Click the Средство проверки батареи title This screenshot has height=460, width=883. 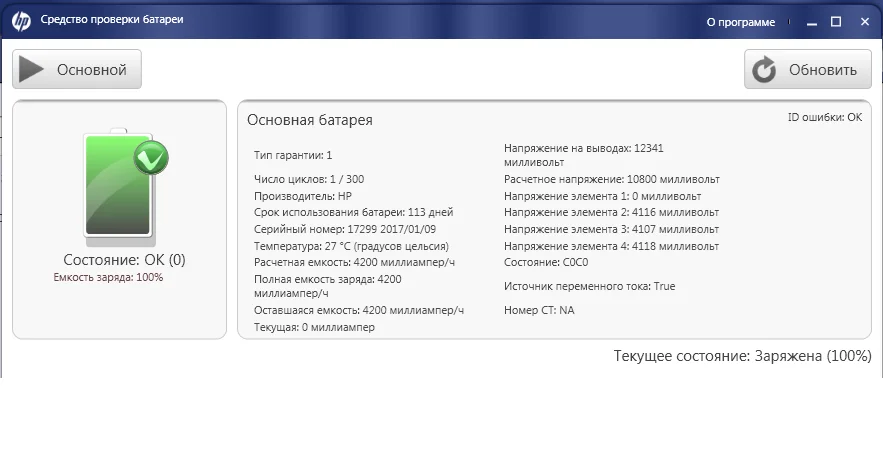pos(112,20)
